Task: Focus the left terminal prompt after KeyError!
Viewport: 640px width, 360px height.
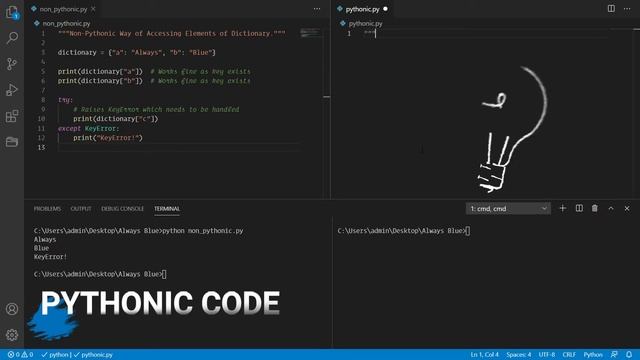Action: [x=100, y=274]
